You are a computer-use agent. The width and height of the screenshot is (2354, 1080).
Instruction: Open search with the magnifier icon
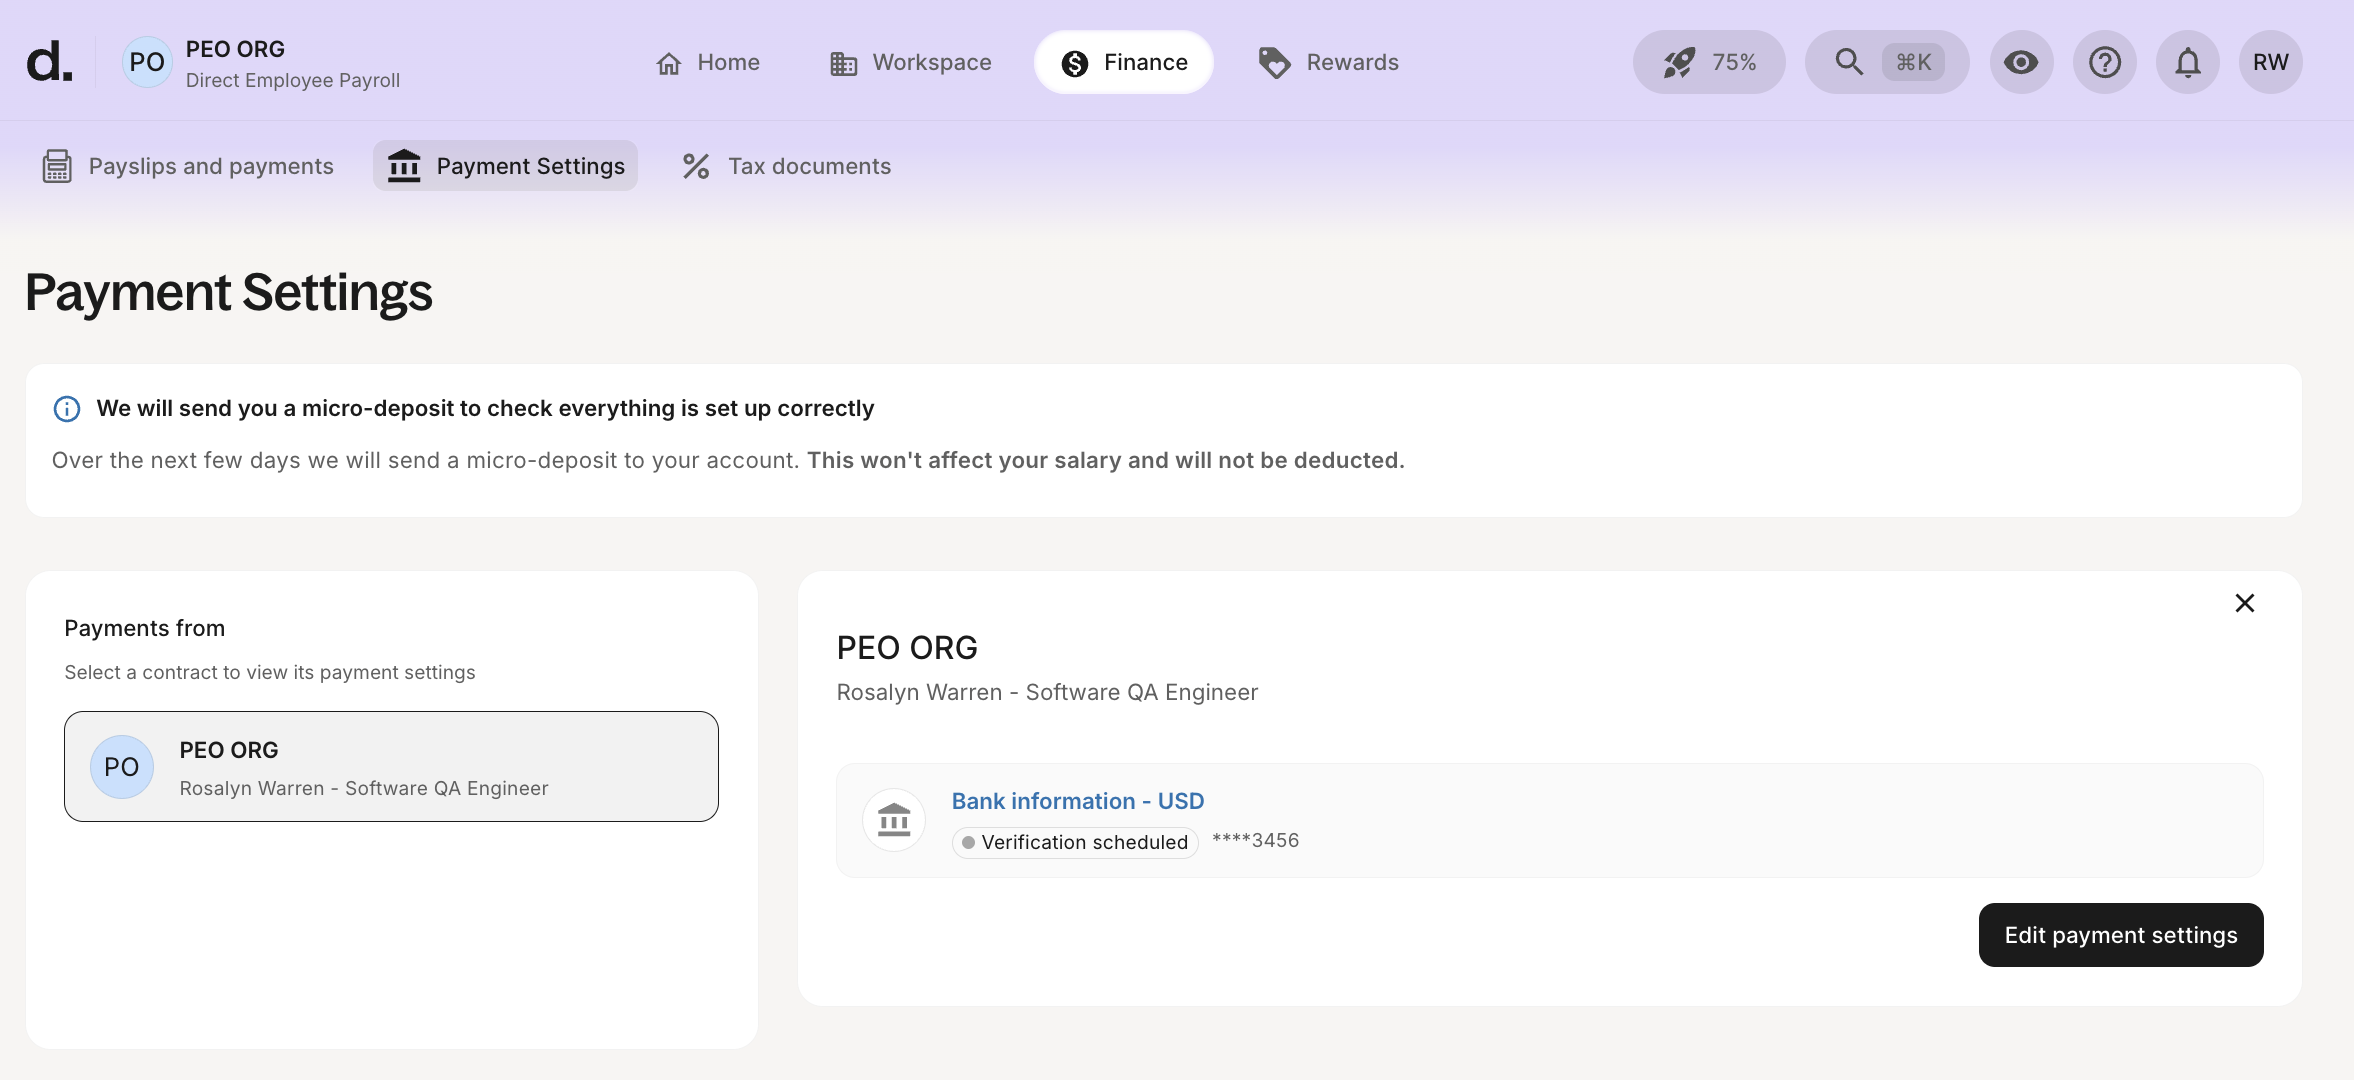(1847, 61)
